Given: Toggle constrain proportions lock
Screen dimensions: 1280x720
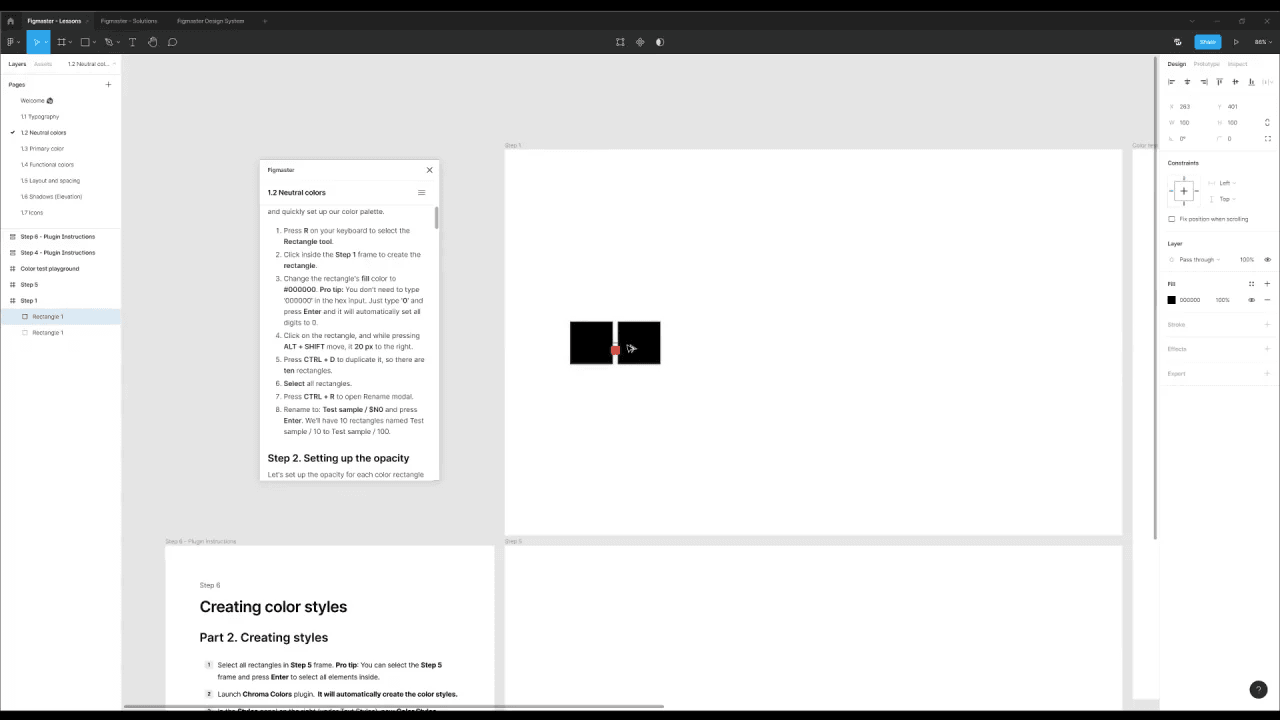Looking at the screenshot, I should click(1267, 122).
